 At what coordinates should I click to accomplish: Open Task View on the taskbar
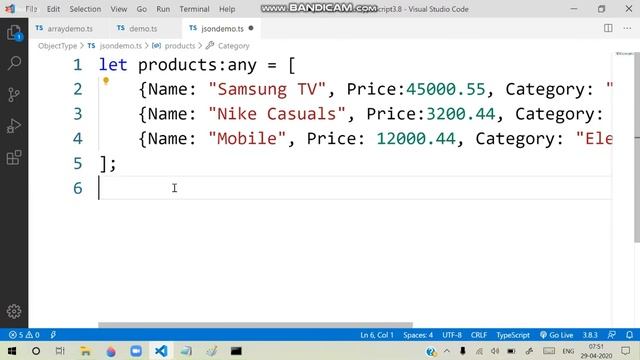point(60,351)
